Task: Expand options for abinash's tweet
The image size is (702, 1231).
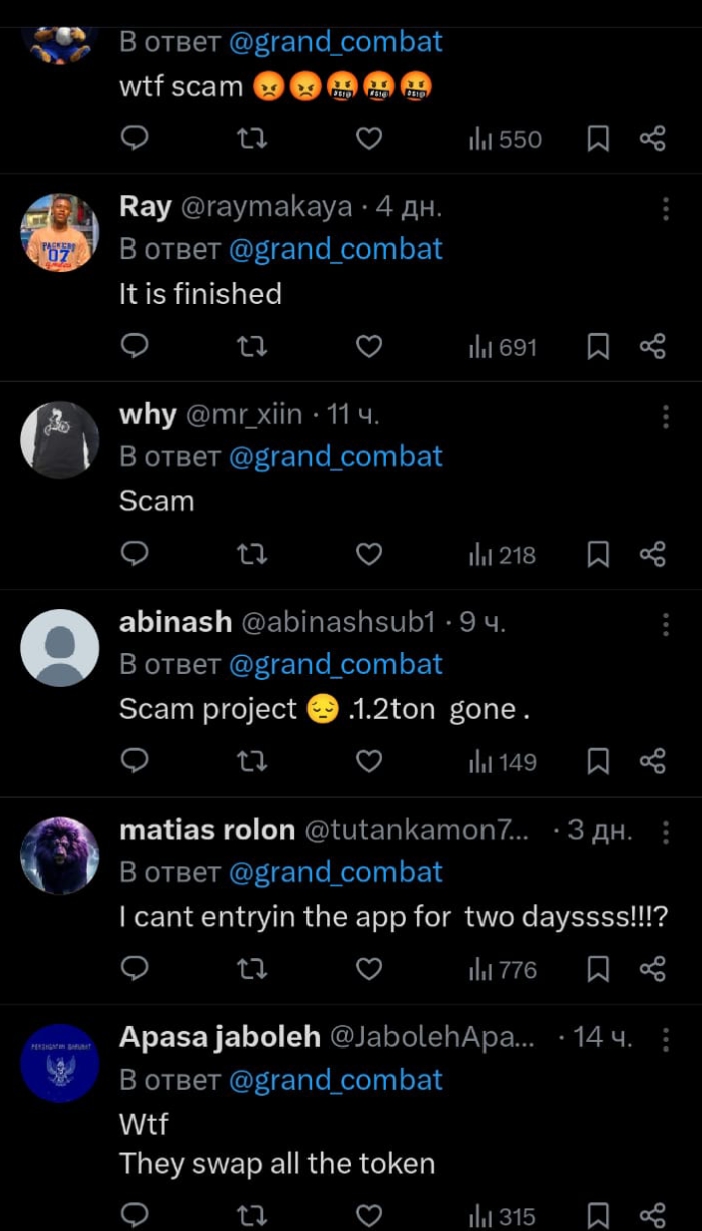Action: pyautogui.click(x=665, y=624)
